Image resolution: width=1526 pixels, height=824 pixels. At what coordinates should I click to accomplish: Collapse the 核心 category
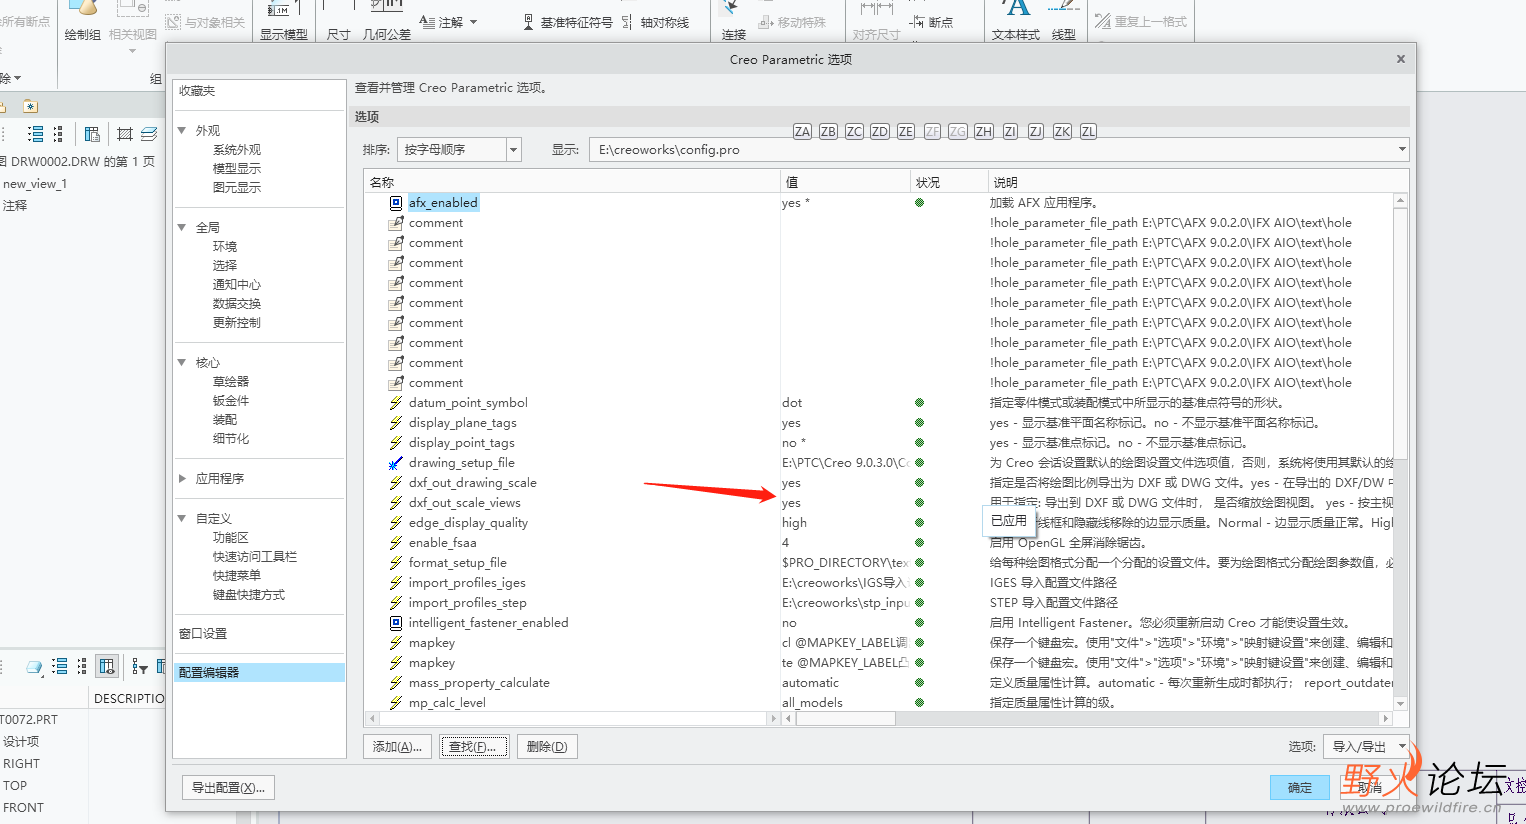tap(182, 362)
